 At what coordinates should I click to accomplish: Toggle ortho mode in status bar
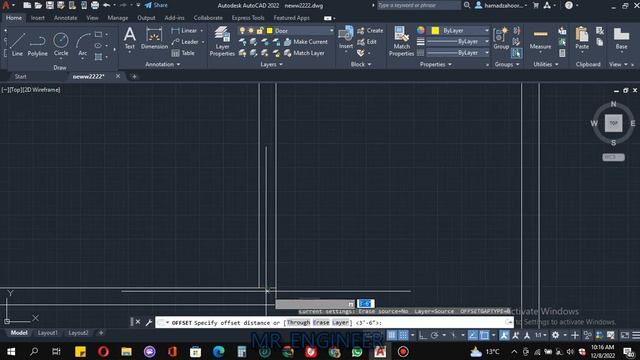click(x=423, y=335)
